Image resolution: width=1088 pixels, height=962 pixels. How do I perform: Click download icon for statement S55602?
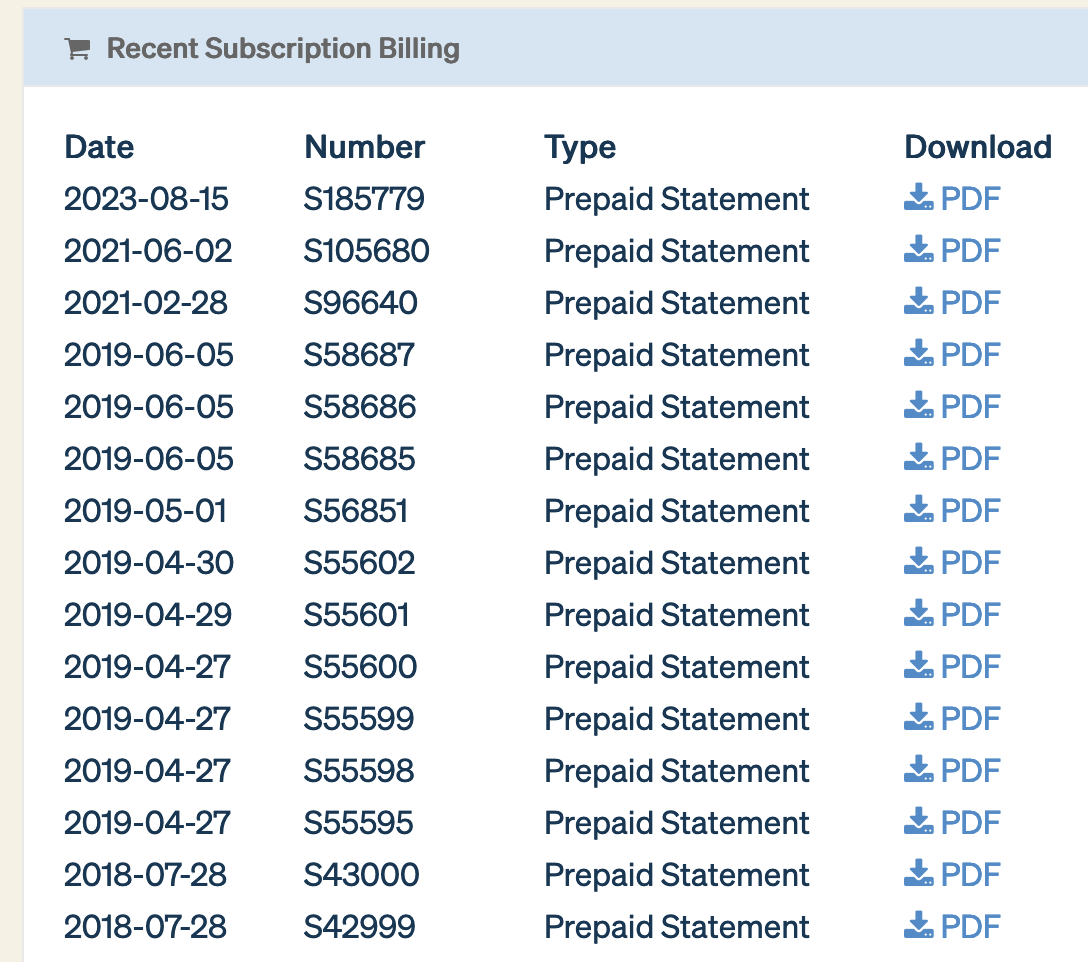(918, 563)
